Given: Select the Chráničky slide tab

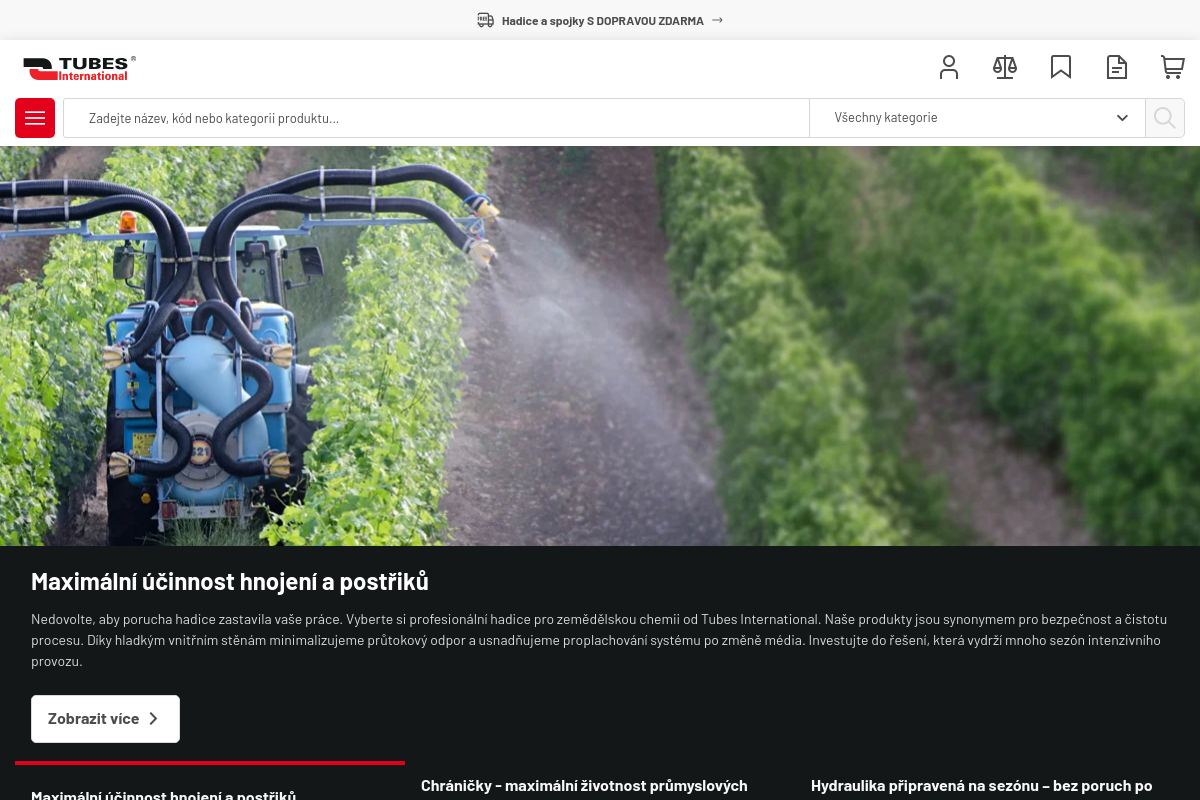Looking at the screenshot, I should (x=584, y=786).
